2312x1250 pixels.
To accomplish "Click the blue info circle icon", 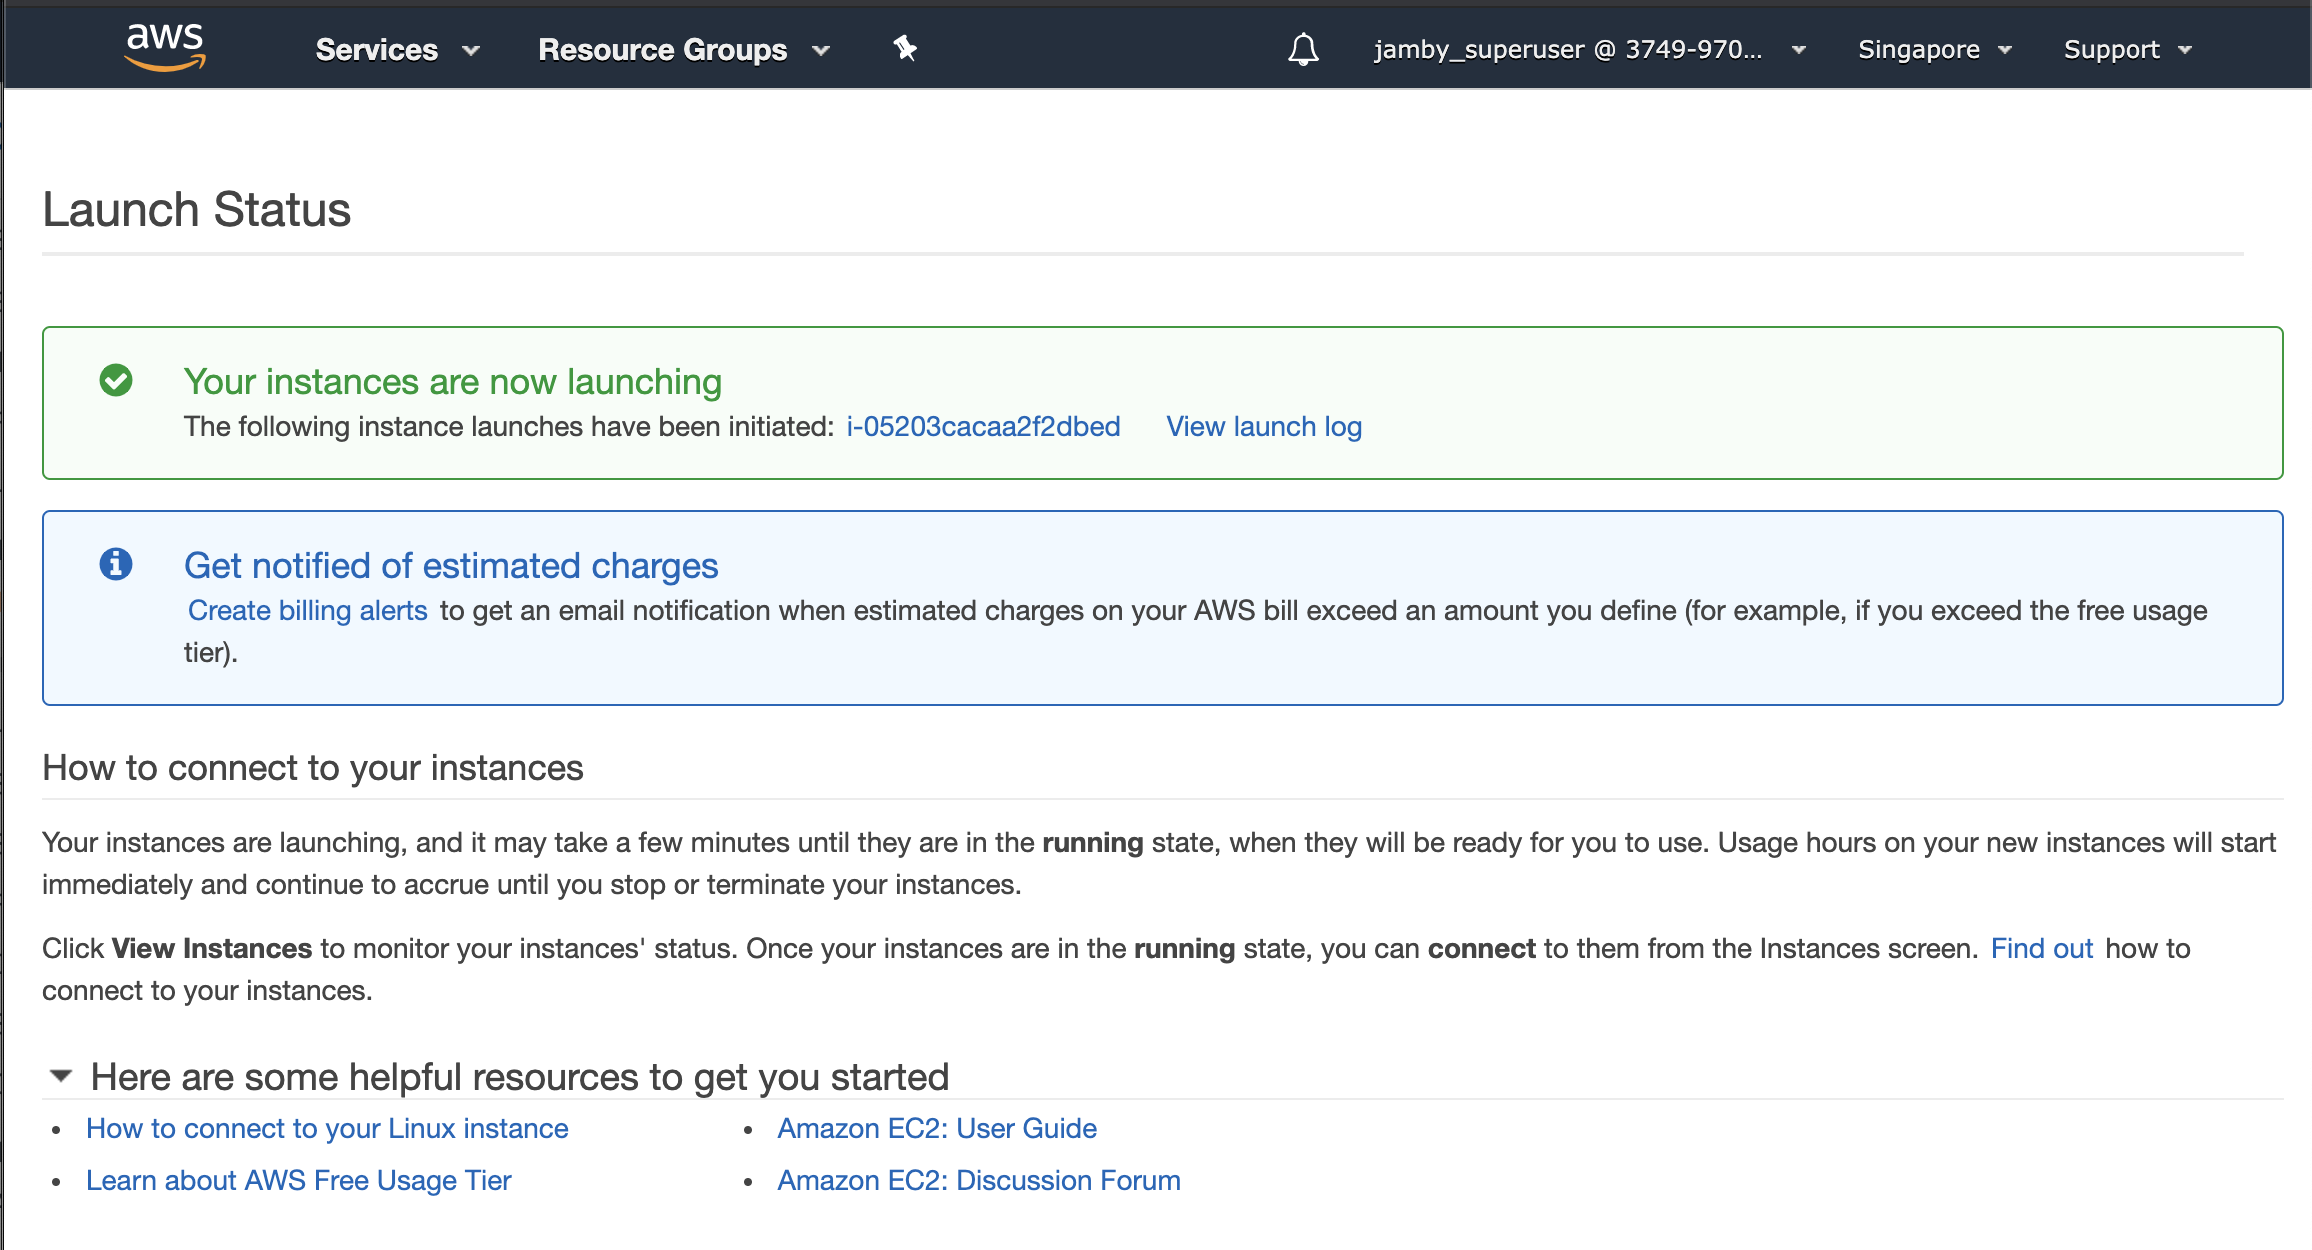I will pyautogui.click(x=116, y=564).
